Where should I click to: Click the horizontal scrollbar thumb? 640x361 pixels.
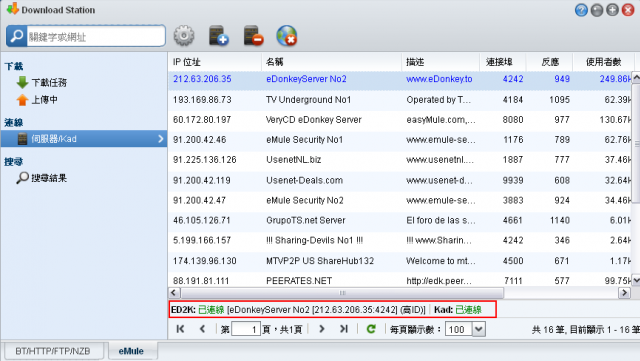point(342,293)
